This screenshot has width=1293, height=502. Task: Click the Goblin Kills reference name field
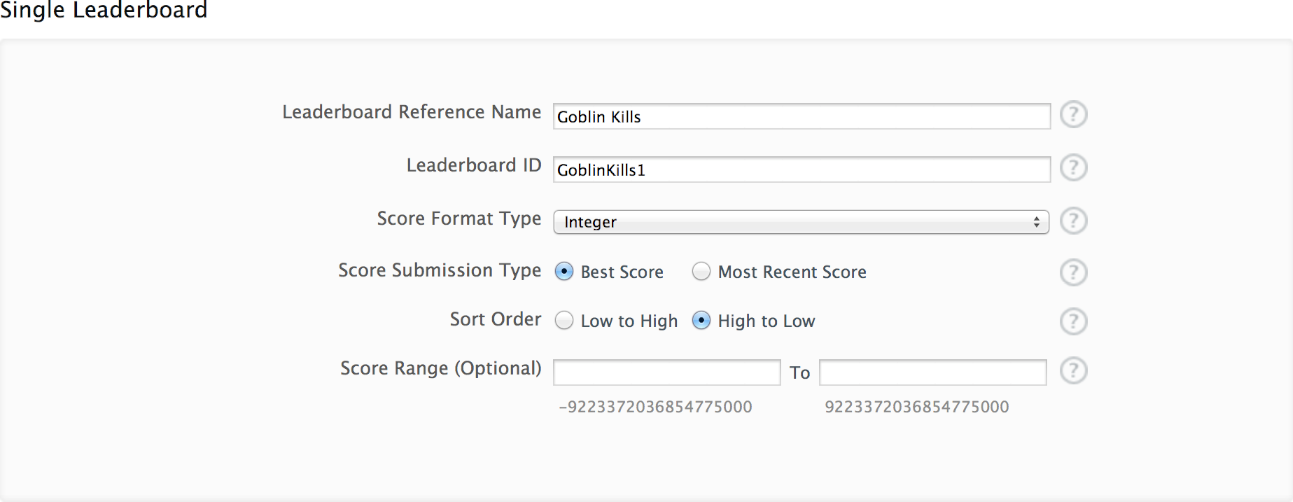800,117
